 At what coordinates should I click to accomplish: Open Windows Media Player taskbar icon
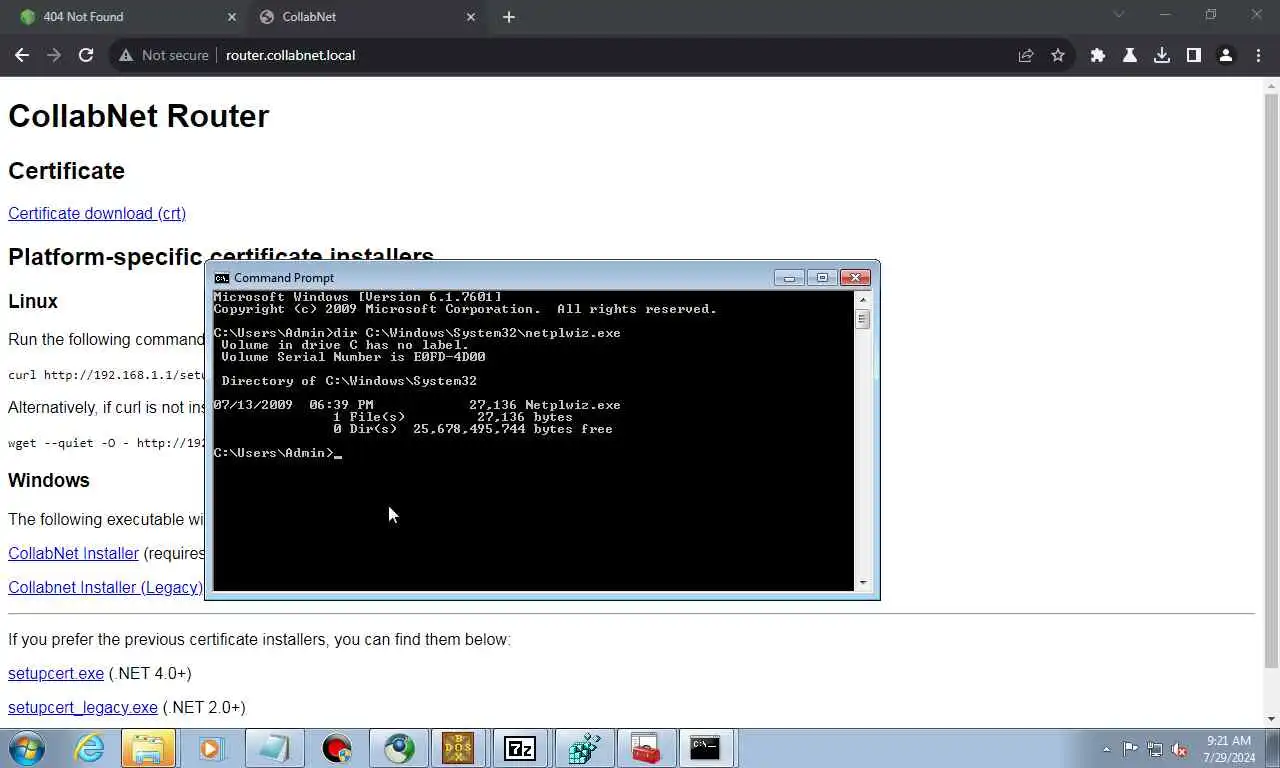click(211, 748)
